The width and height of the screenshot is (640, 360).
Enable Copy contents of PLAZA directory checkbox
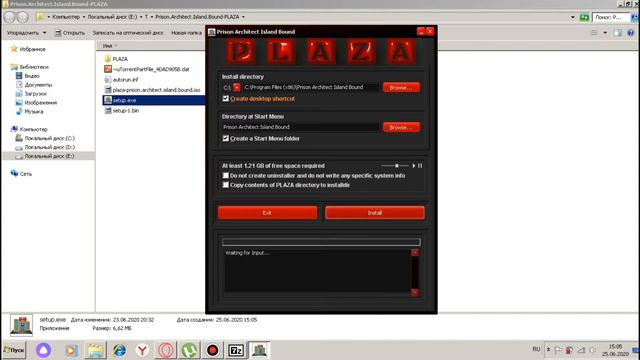click(226, 185)
